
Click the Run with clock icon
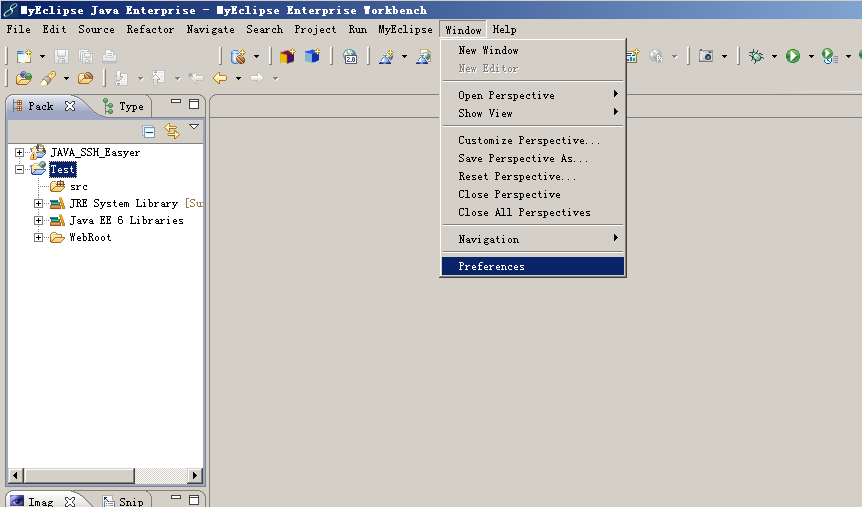tap(830, 56)
